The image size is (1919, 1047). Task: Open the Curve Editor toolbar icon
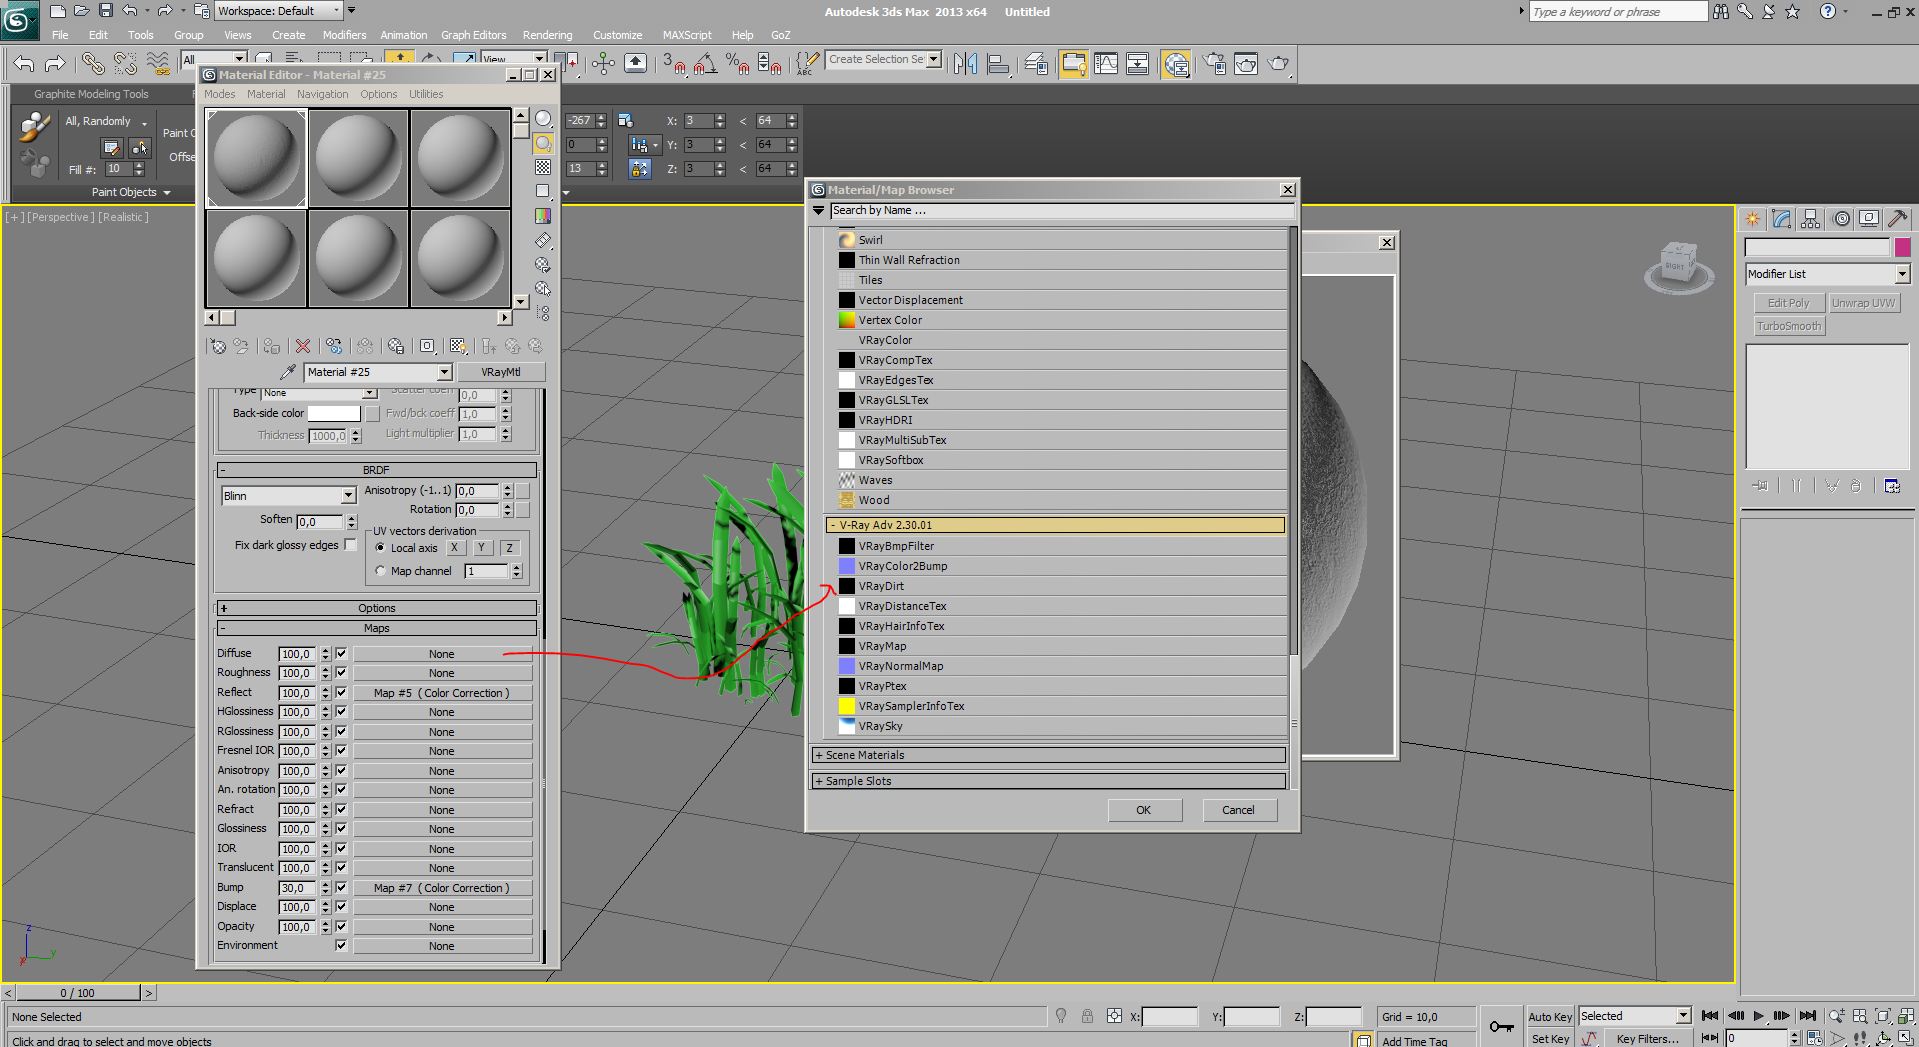tap(1106, 64)
